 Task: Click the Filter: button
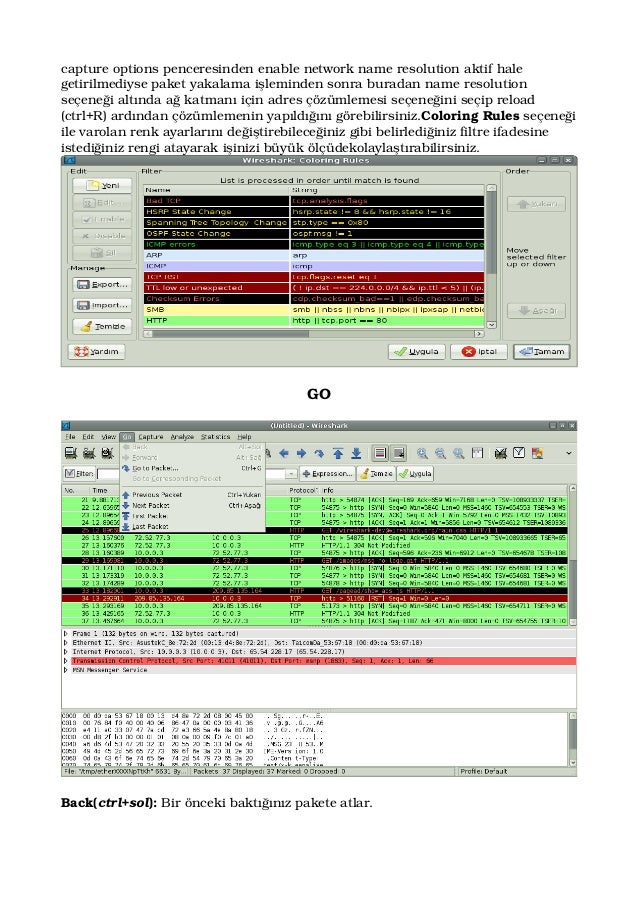point(79,473)
